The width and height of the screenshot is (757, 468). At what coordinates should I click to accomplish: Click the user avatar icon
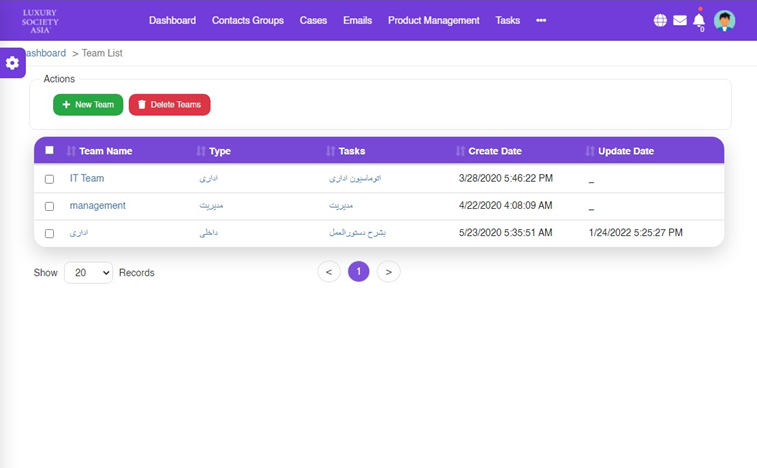coord(724,20)
